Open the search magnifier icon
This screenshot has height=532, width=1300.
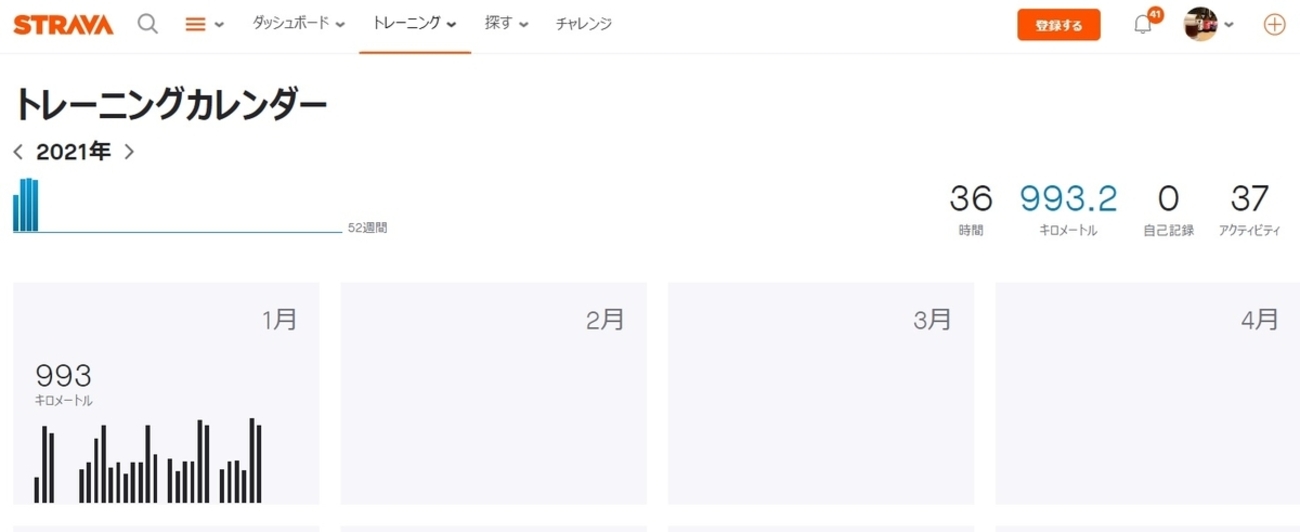pos(147,24)
